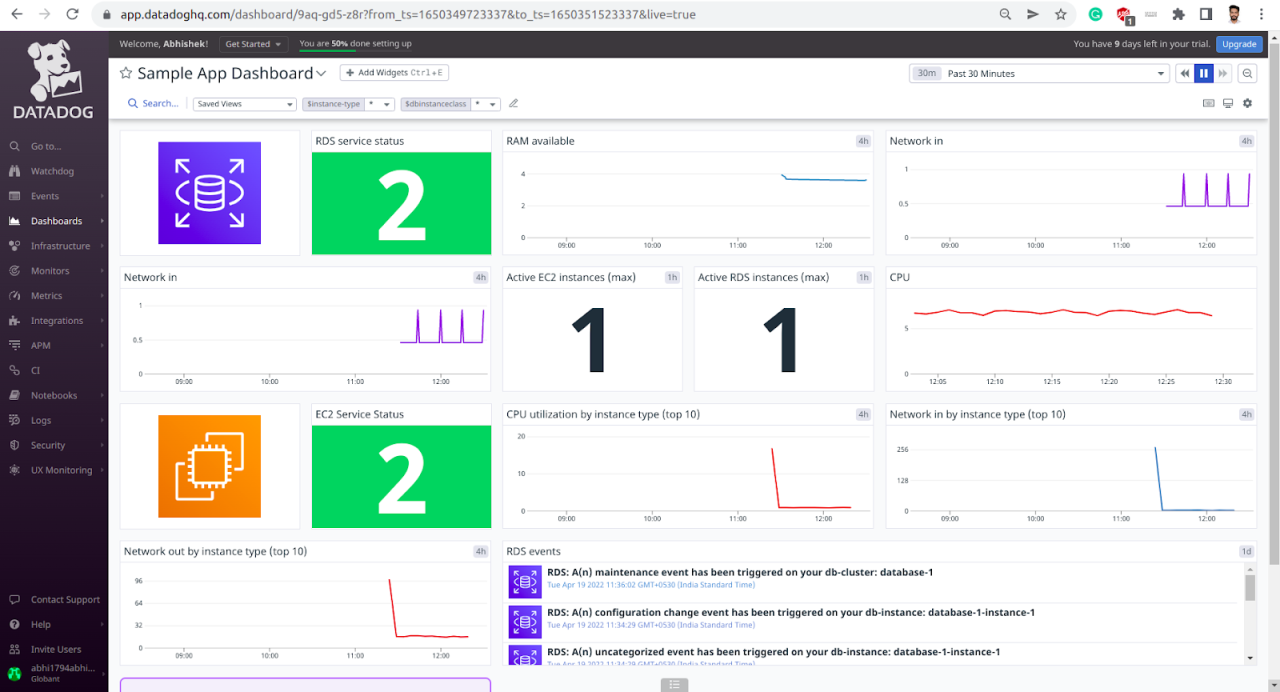This screenshot has width=1280, height=692.
Task: Click the Security shield icon
Action: click(14, 445)
